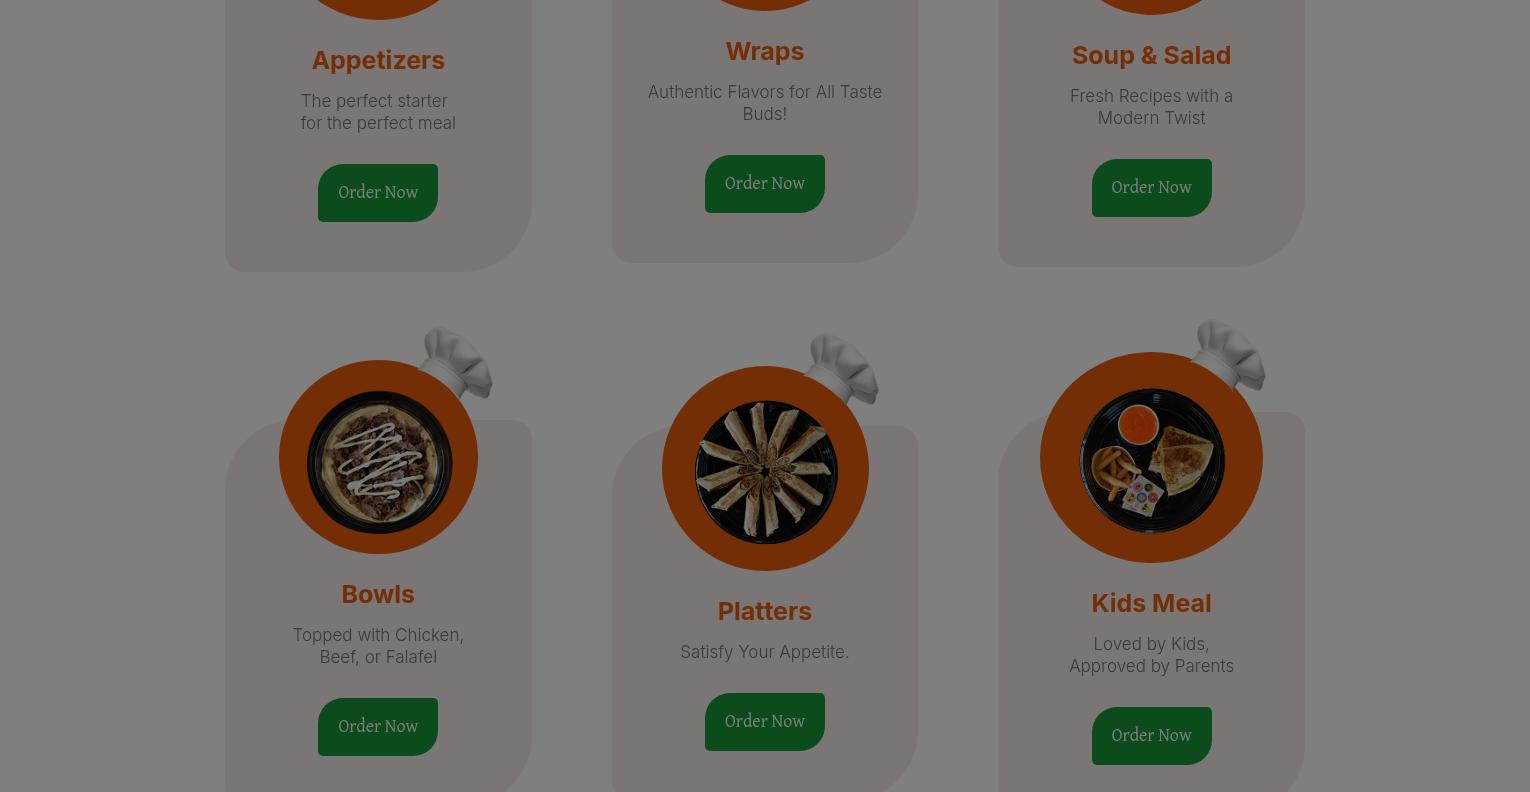Viewport: 1530px width, 792px height.
Task: Click Order Now under Appetizers
Action: (378, 193)
